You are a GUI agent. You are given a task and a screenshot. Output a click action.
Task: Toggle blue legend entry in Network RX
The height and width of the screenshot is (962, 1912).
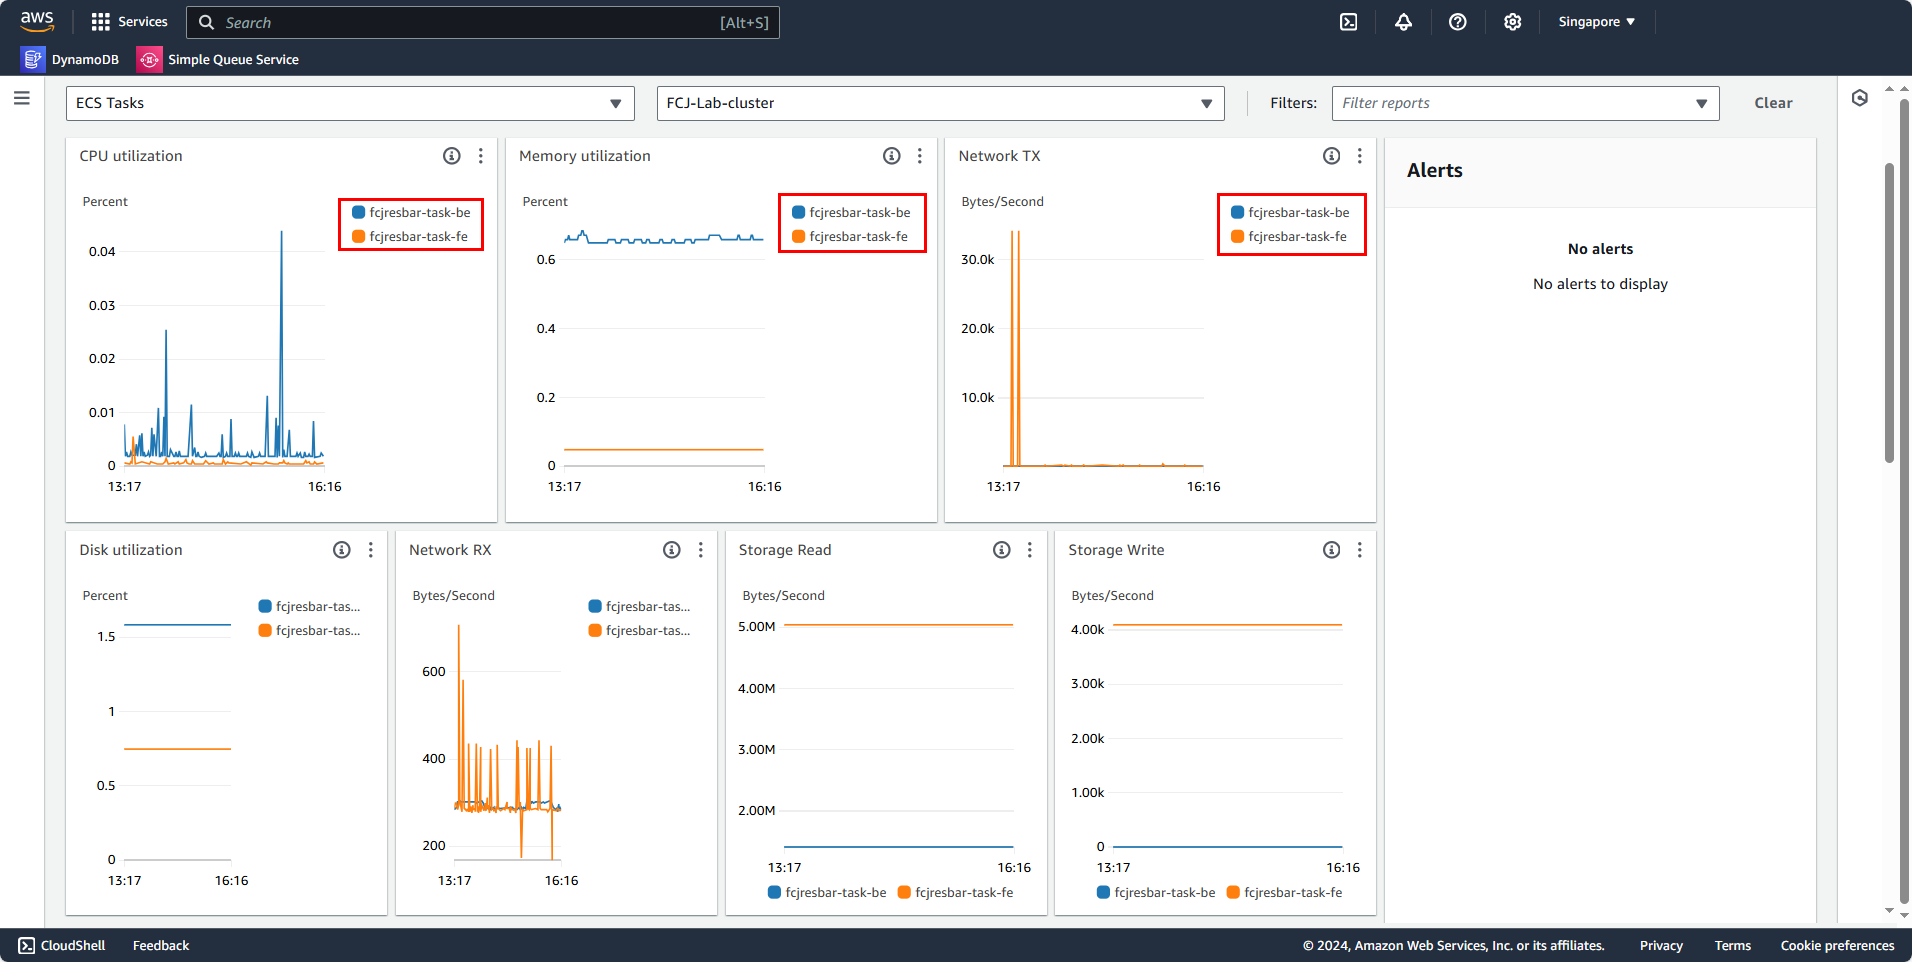tap(640, 607)
